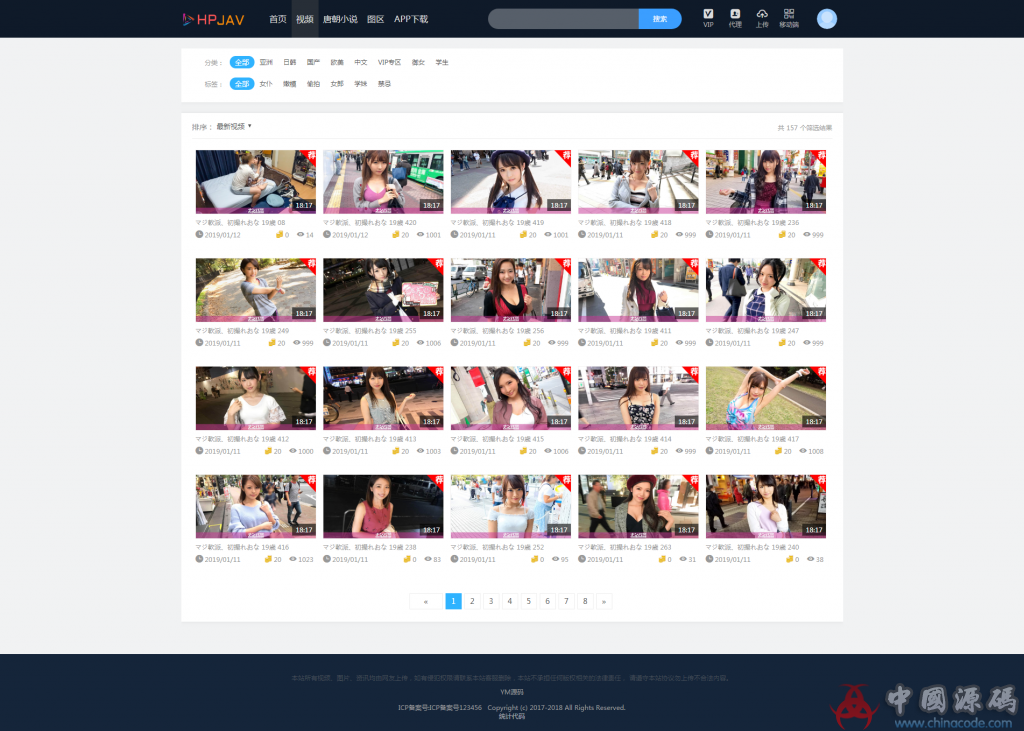
Task: Open the user avatar icon at top right
Action: tap(827, 18)
